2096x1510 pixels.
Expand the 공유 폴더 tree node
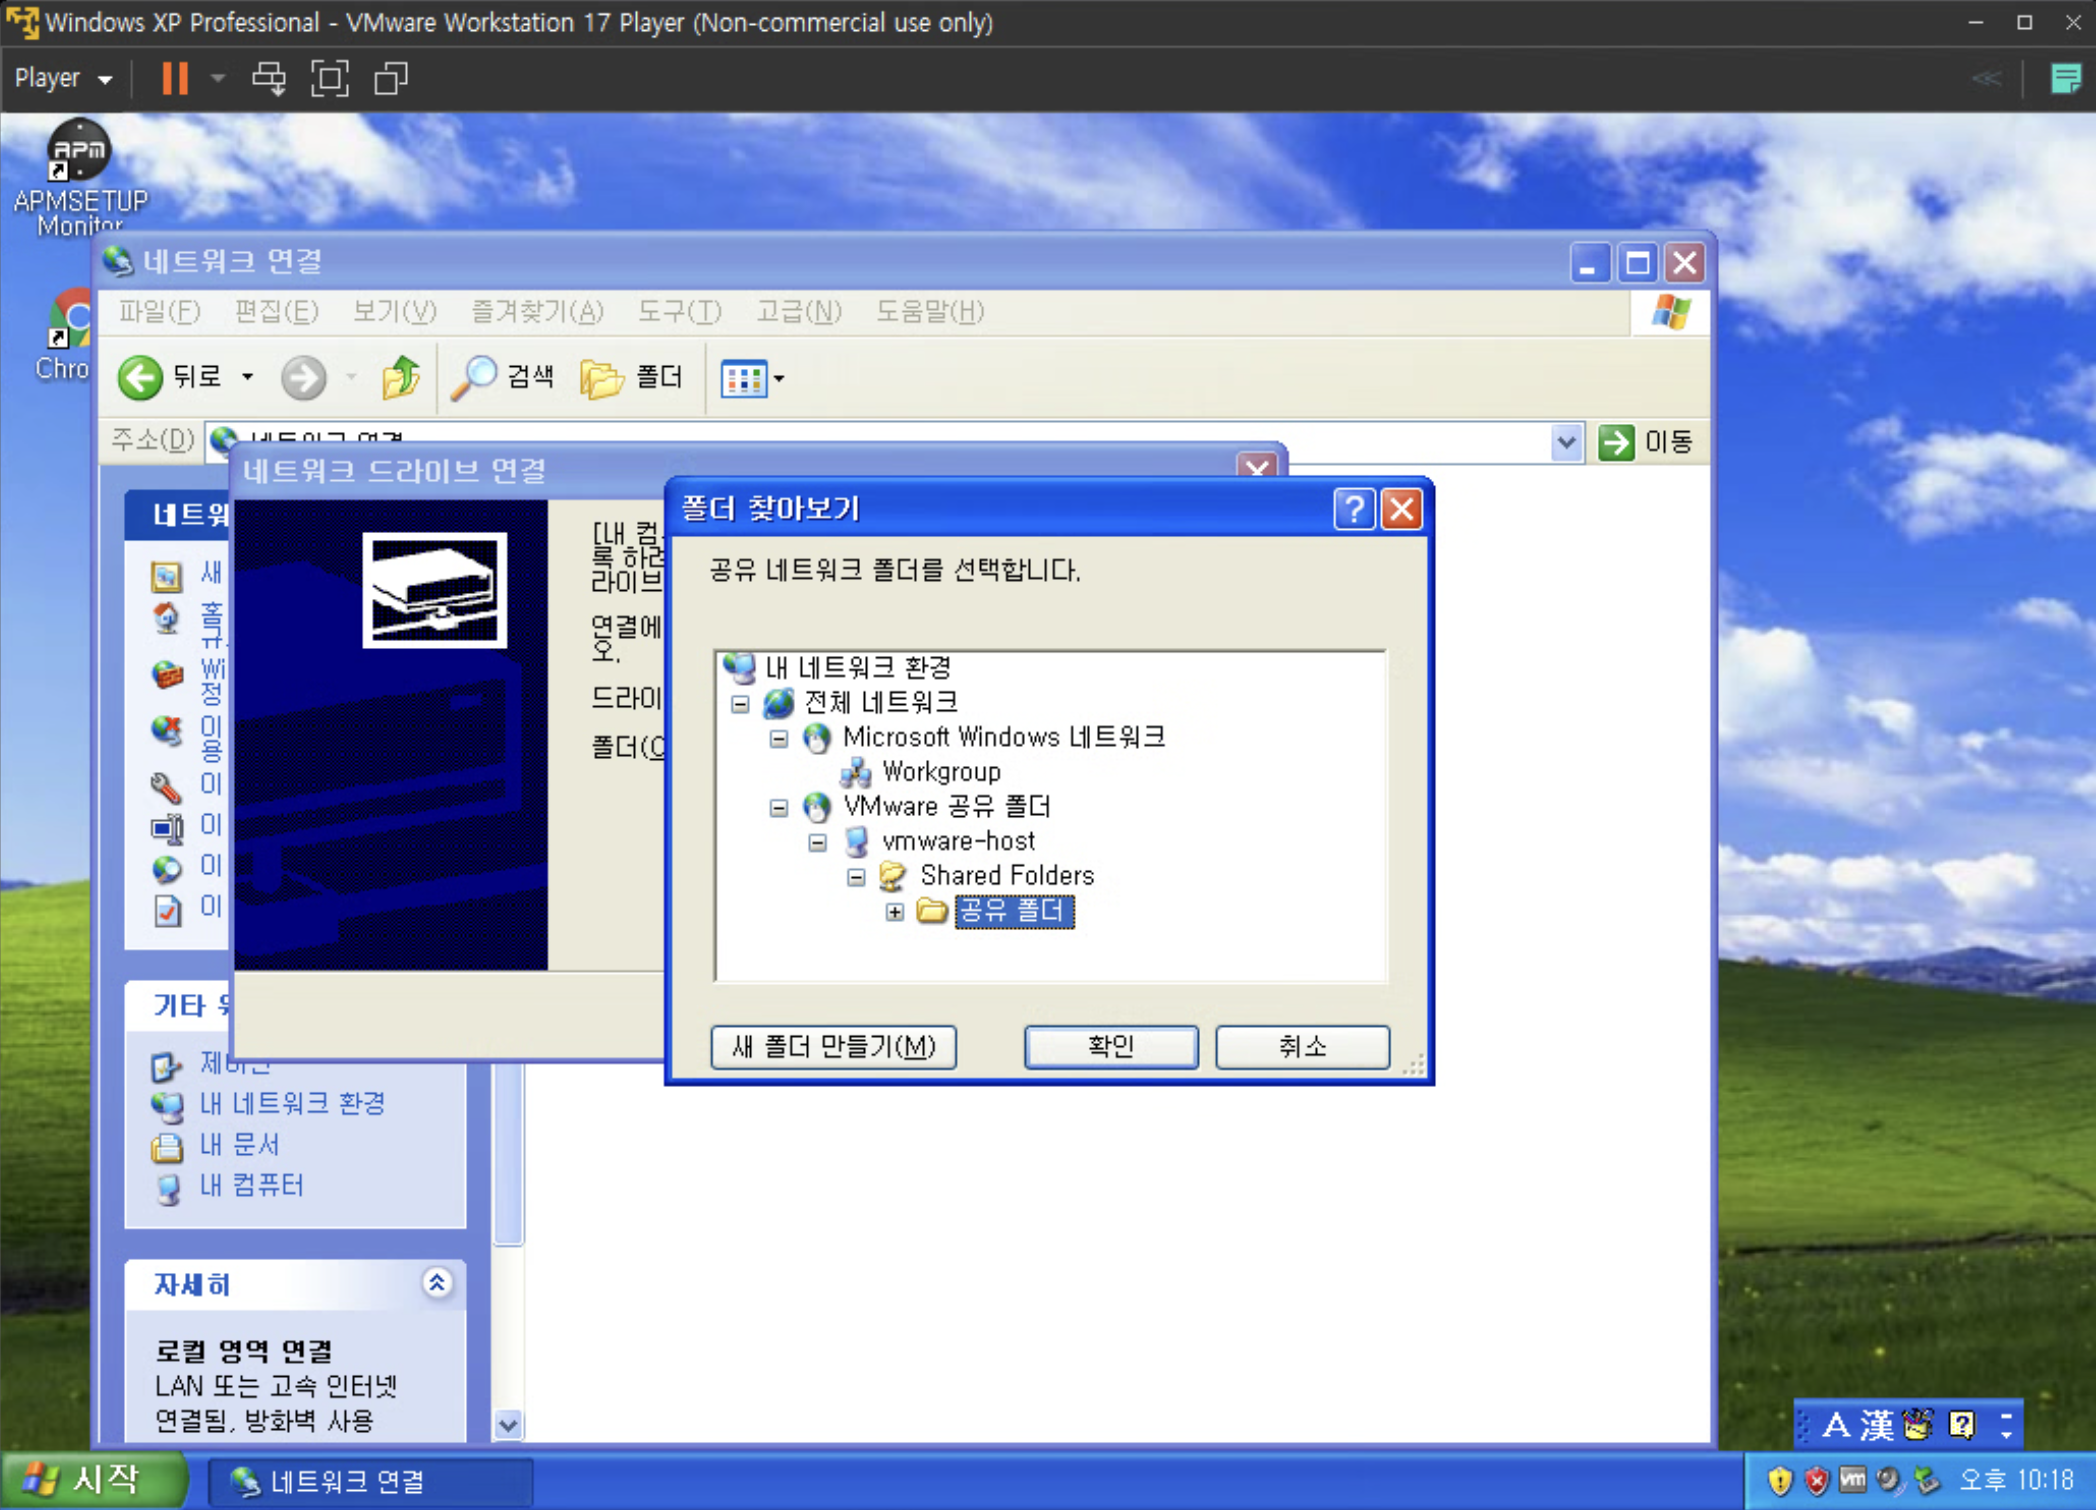(x=895, y=912)
